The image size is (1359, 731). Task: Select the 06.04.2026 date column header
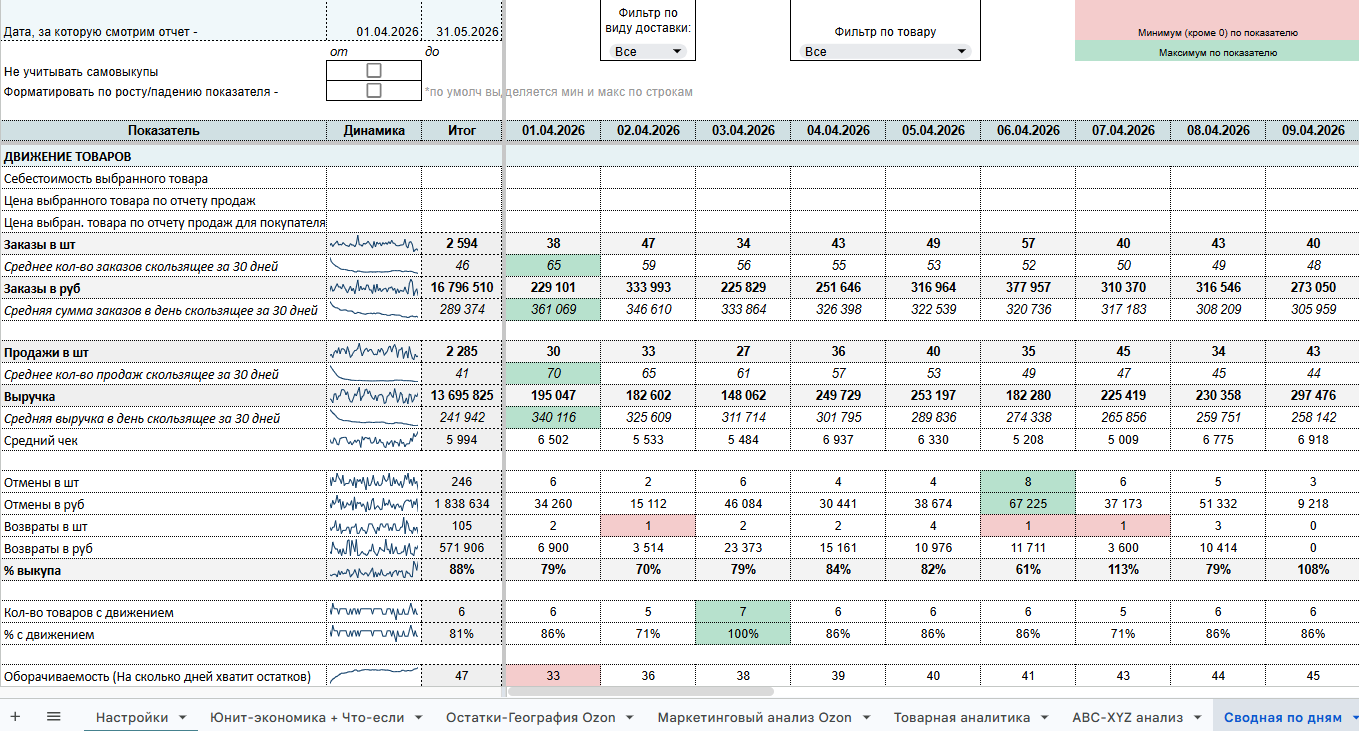tap(1028, 130)
